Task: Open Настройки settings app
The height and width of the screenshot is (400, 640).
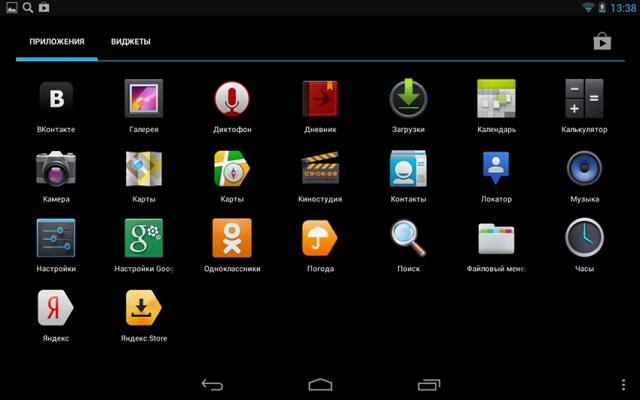Action: [56, 239]
